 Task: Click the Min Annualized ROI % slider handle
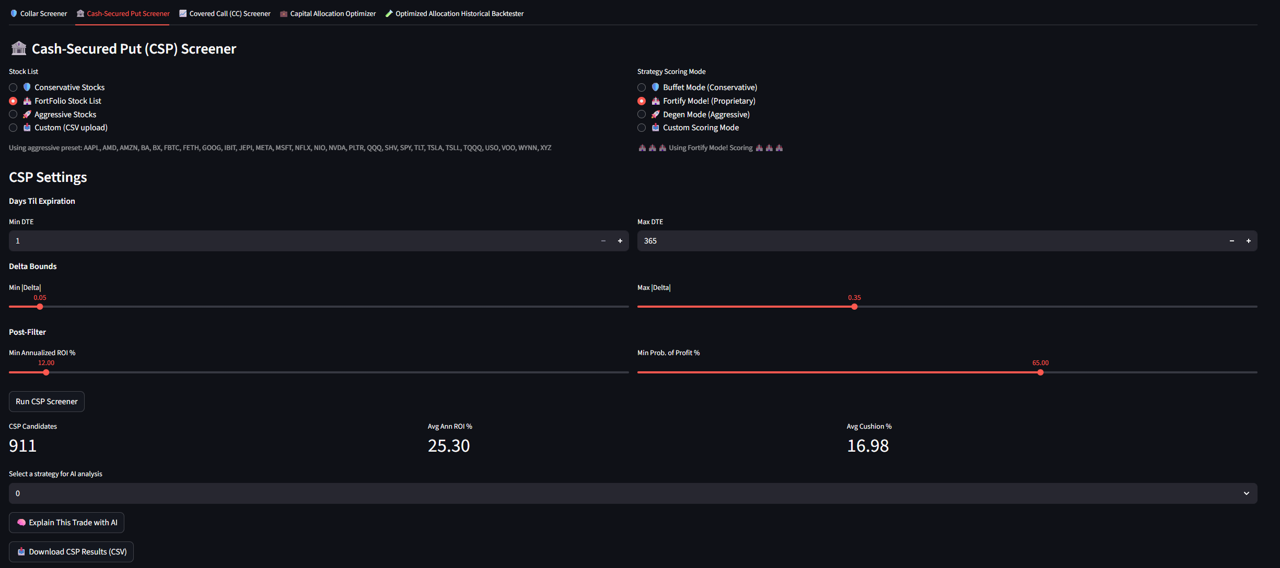pos(46,372)
